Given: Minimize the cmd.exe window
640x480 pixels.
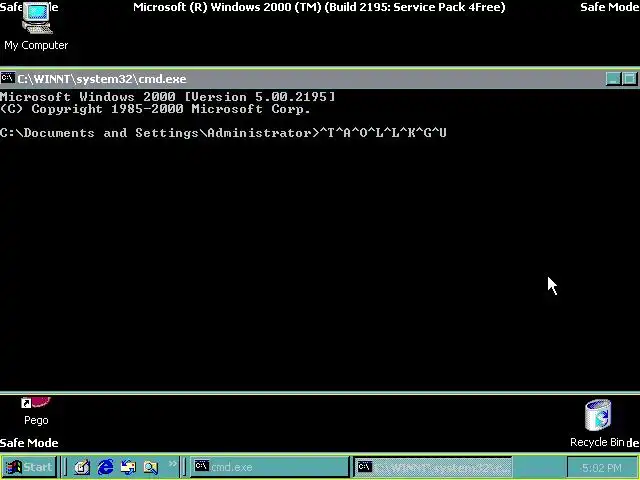Looking at the screenshot, I should pos(613,79).
